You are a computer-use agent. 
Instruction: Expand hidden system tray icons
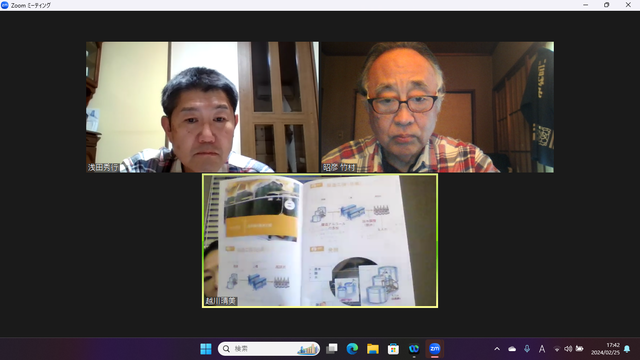[x=497, y=349]
